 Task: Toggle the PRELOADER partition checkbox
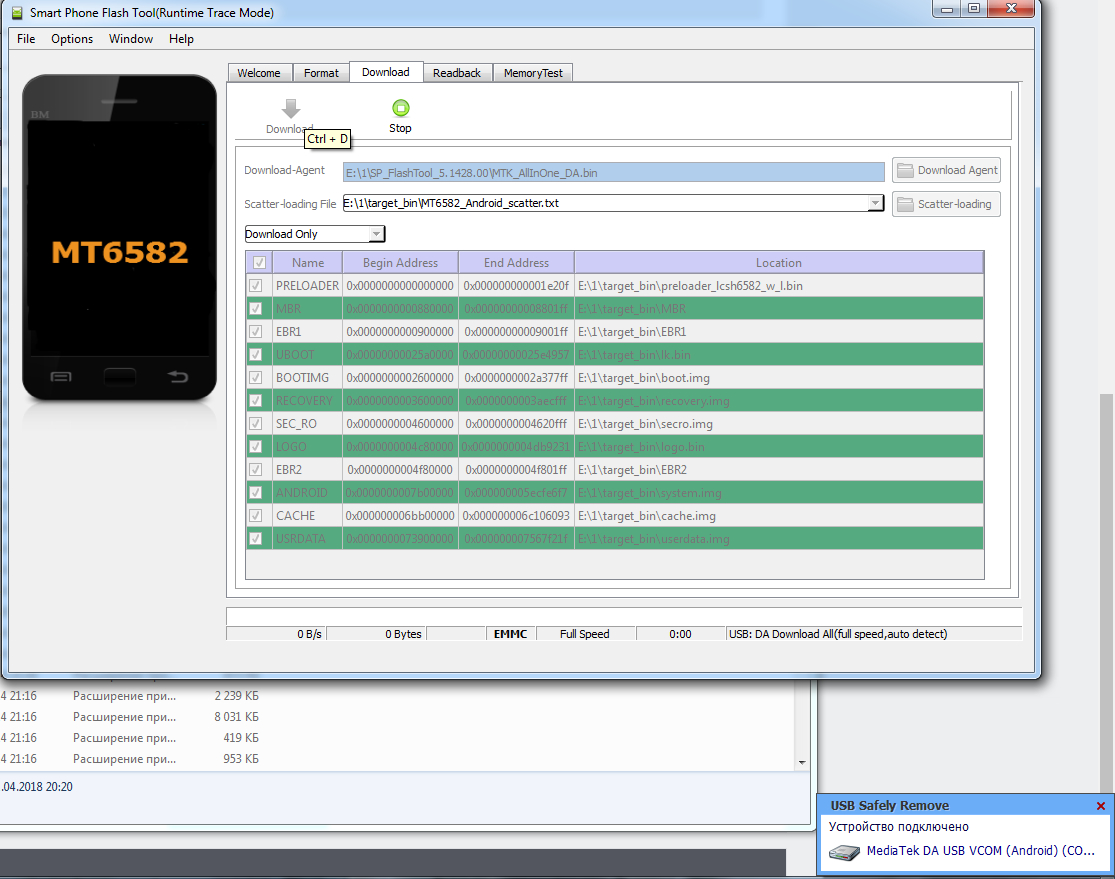259,286
